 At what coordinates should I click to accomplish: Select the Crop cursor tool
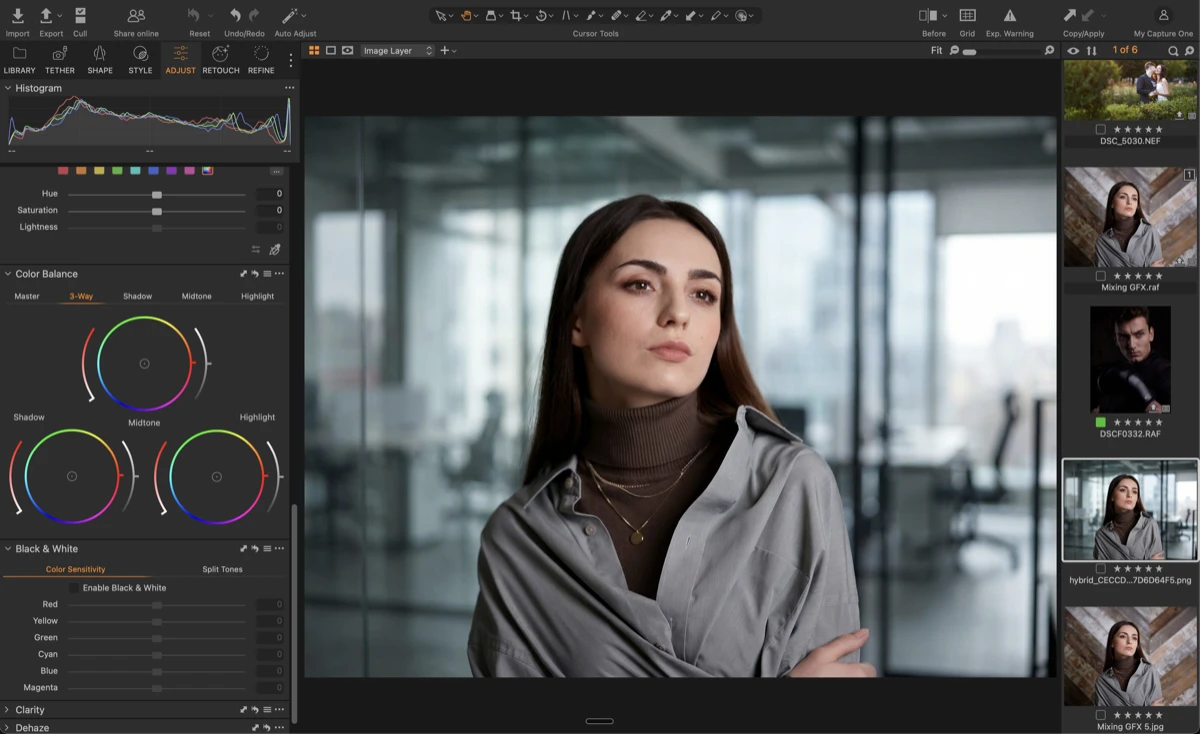click(x=518, y=15)
